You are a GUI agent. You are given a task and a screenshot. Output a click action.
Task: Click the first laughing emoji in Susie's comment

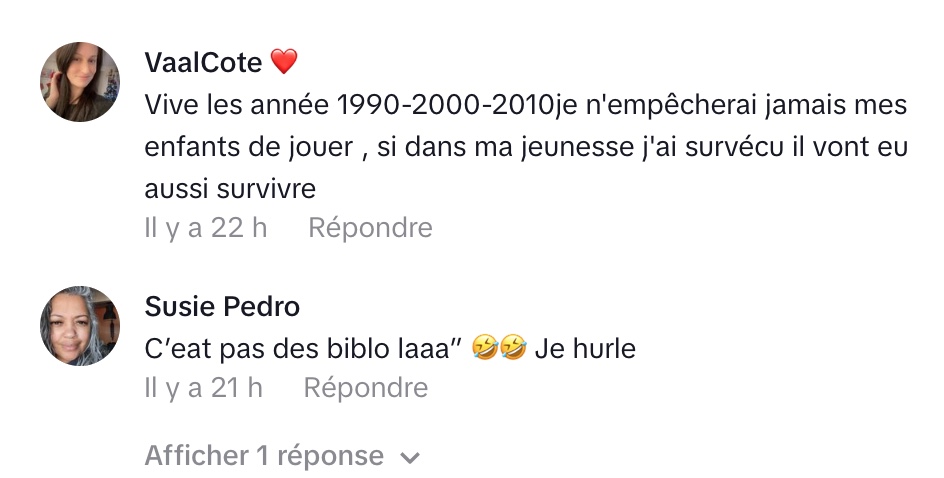coord(484,350)
